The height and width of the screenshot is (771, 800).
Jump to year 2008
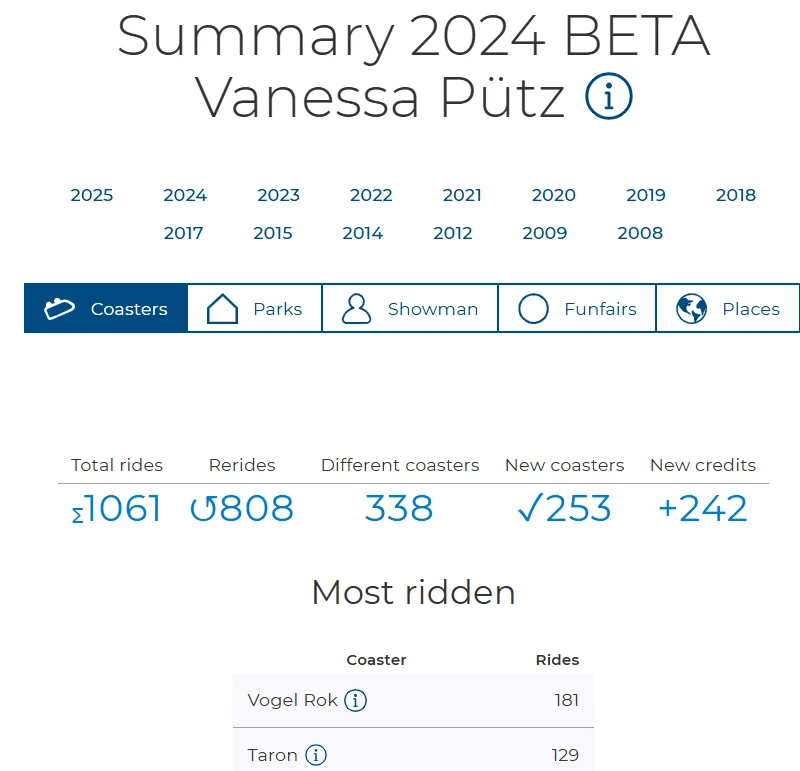(640, 233)
